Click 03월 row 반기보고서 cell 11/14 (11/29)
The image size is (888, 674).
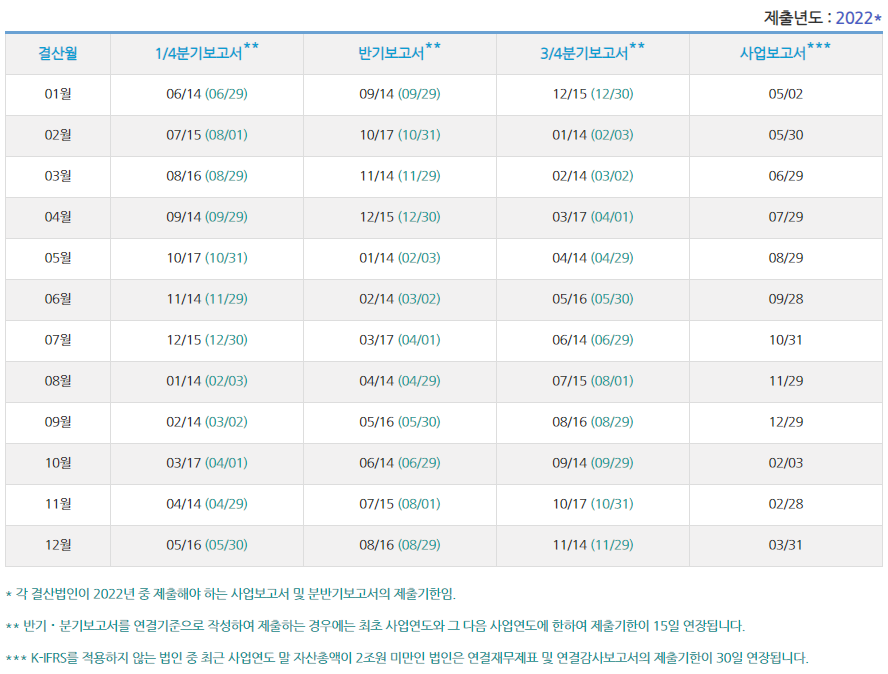pyautogui.click(x=400, y=176)
